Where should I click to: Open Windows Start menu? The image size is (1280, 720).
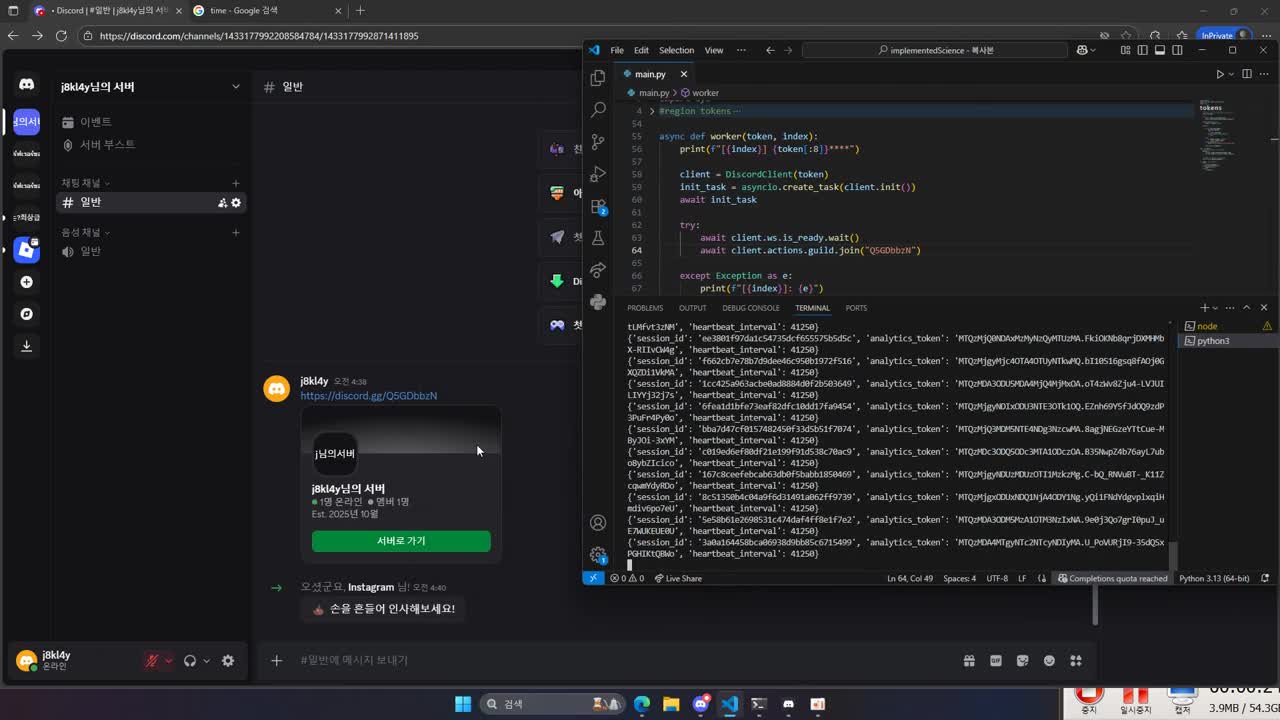point(463,704)
